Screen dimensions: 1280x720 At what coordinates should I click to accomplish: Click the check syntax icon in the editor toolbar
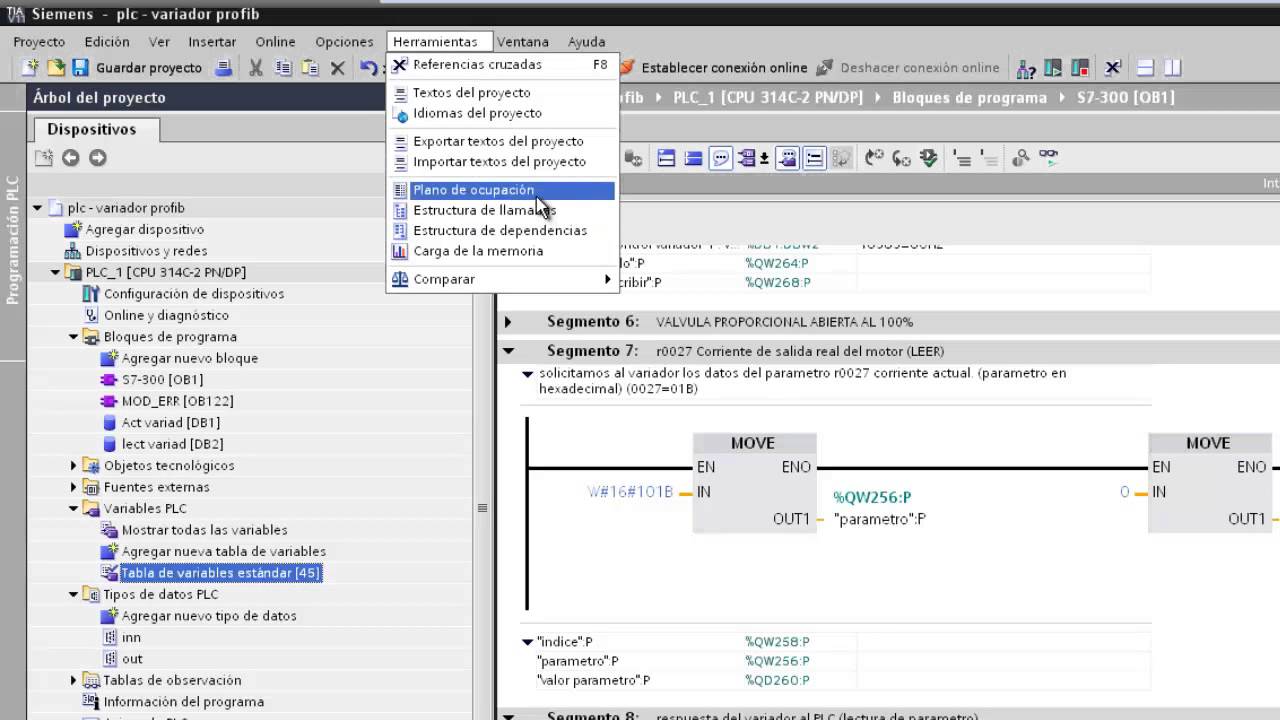point(929,158)
